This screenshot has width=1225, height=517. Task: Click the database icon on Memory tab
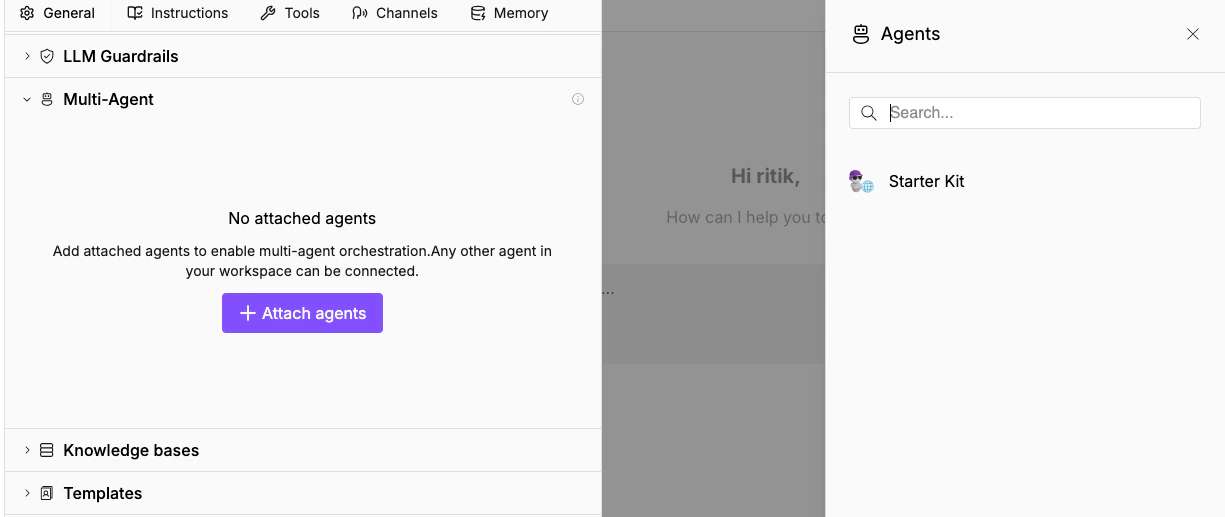click(x=478, y=13)
